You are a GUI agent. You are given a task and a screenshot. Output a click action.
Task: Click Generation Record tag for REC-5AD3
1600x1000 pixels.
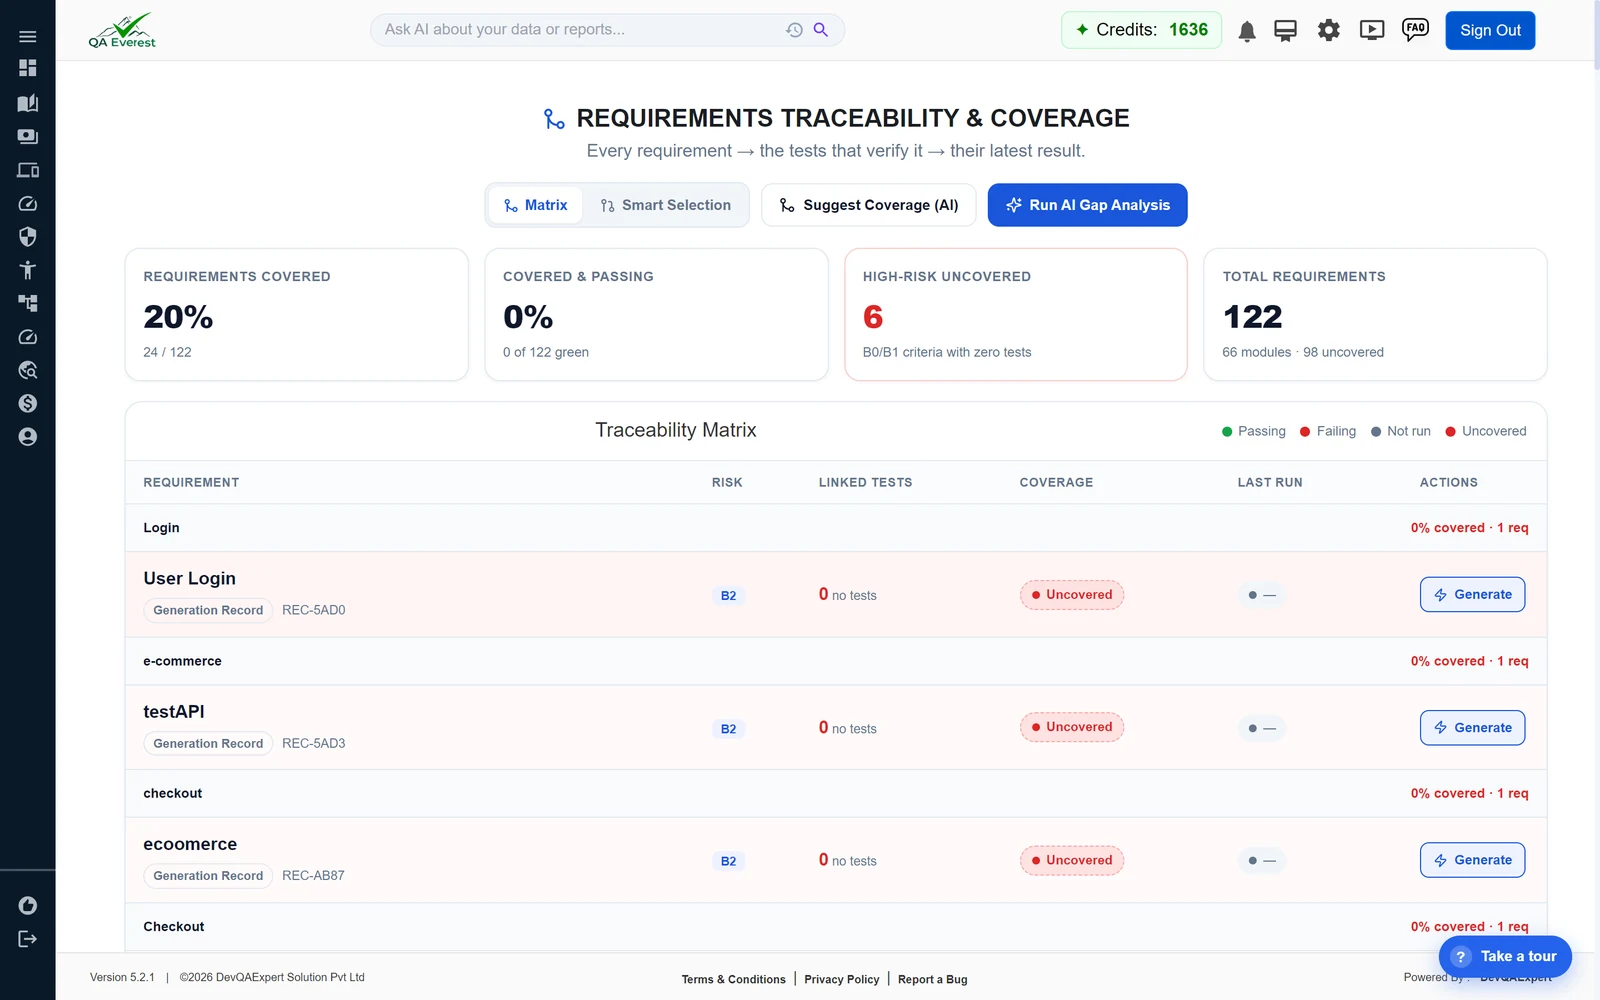tap(208, 743)
